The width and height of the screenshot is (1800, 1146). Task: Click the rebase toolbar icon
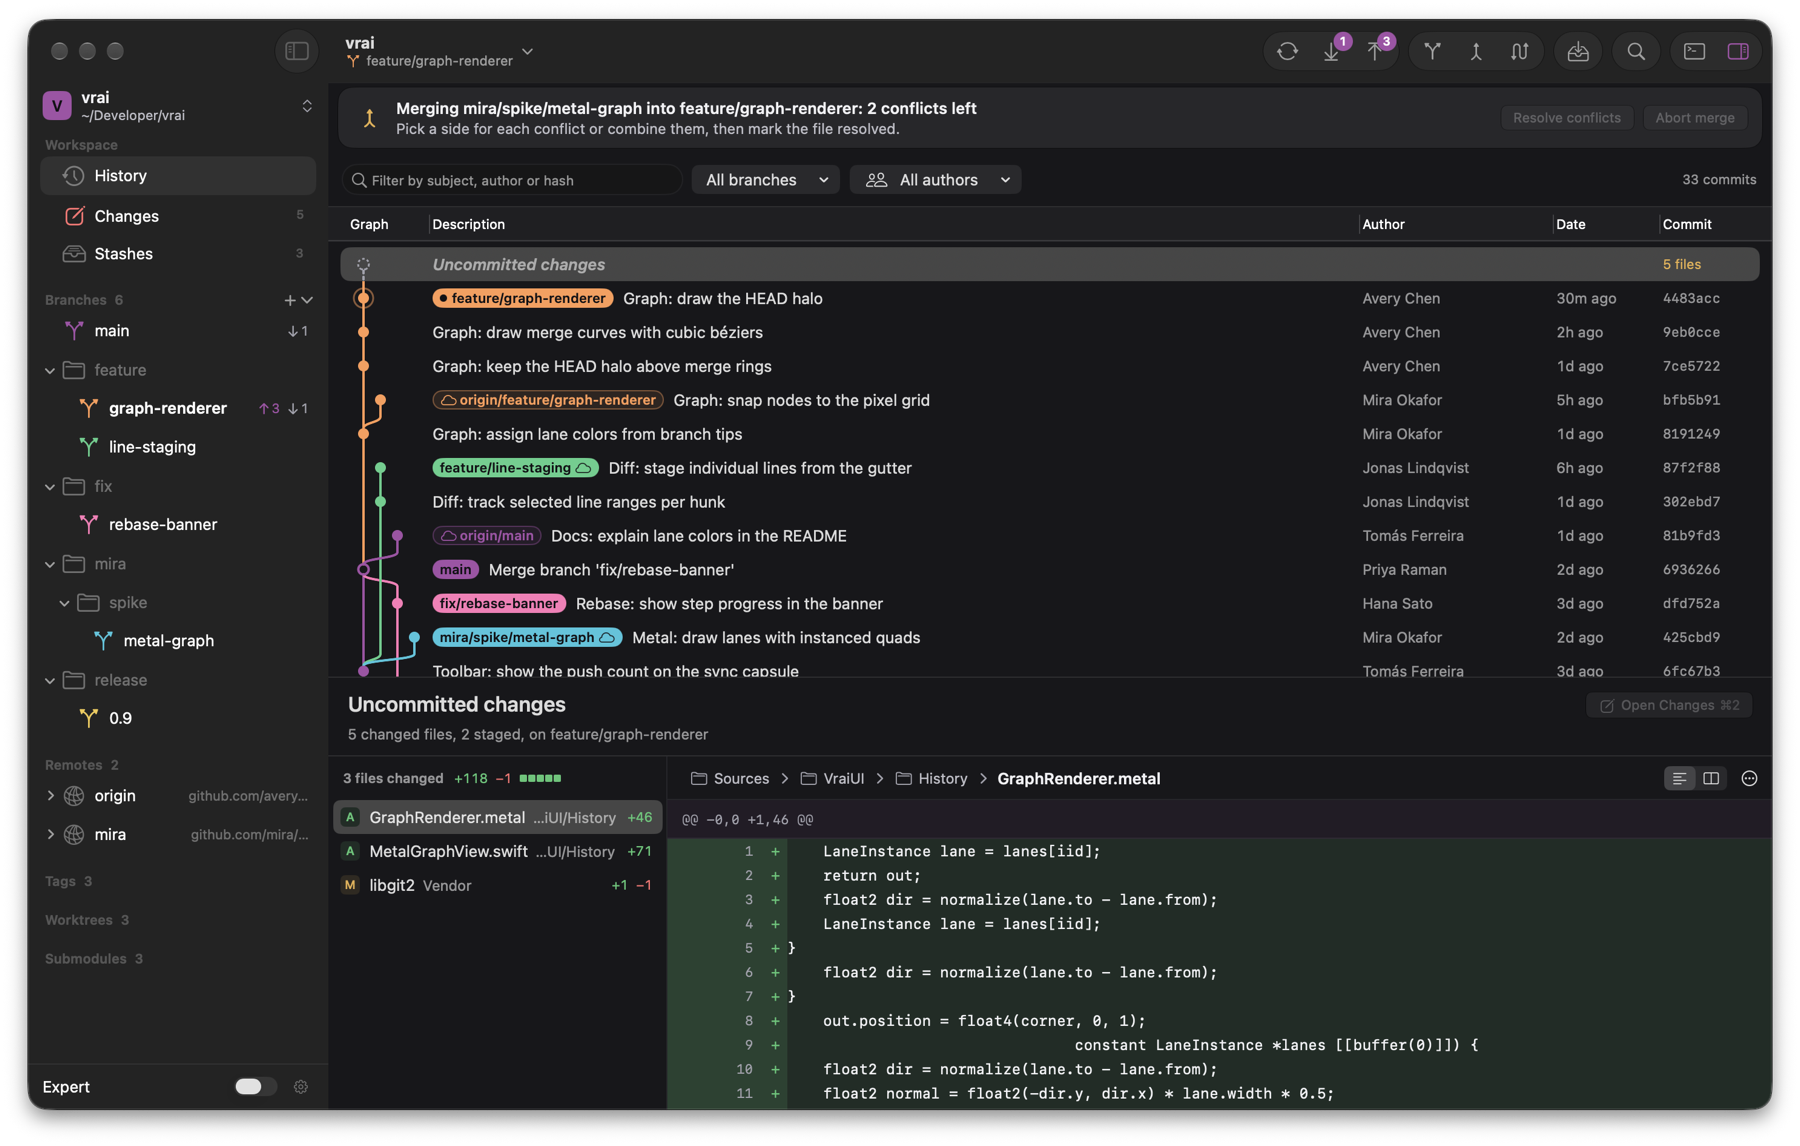1520,51
